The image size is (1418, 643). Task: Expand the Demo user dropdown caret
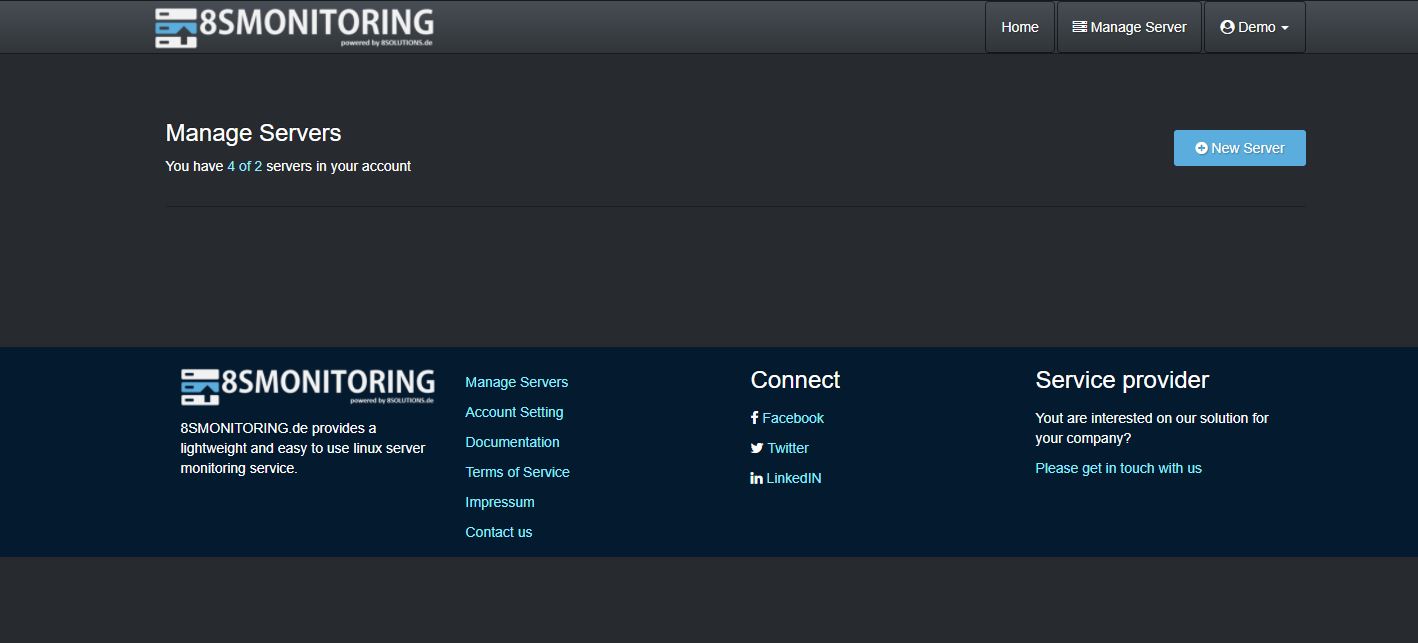[1284, 28]
